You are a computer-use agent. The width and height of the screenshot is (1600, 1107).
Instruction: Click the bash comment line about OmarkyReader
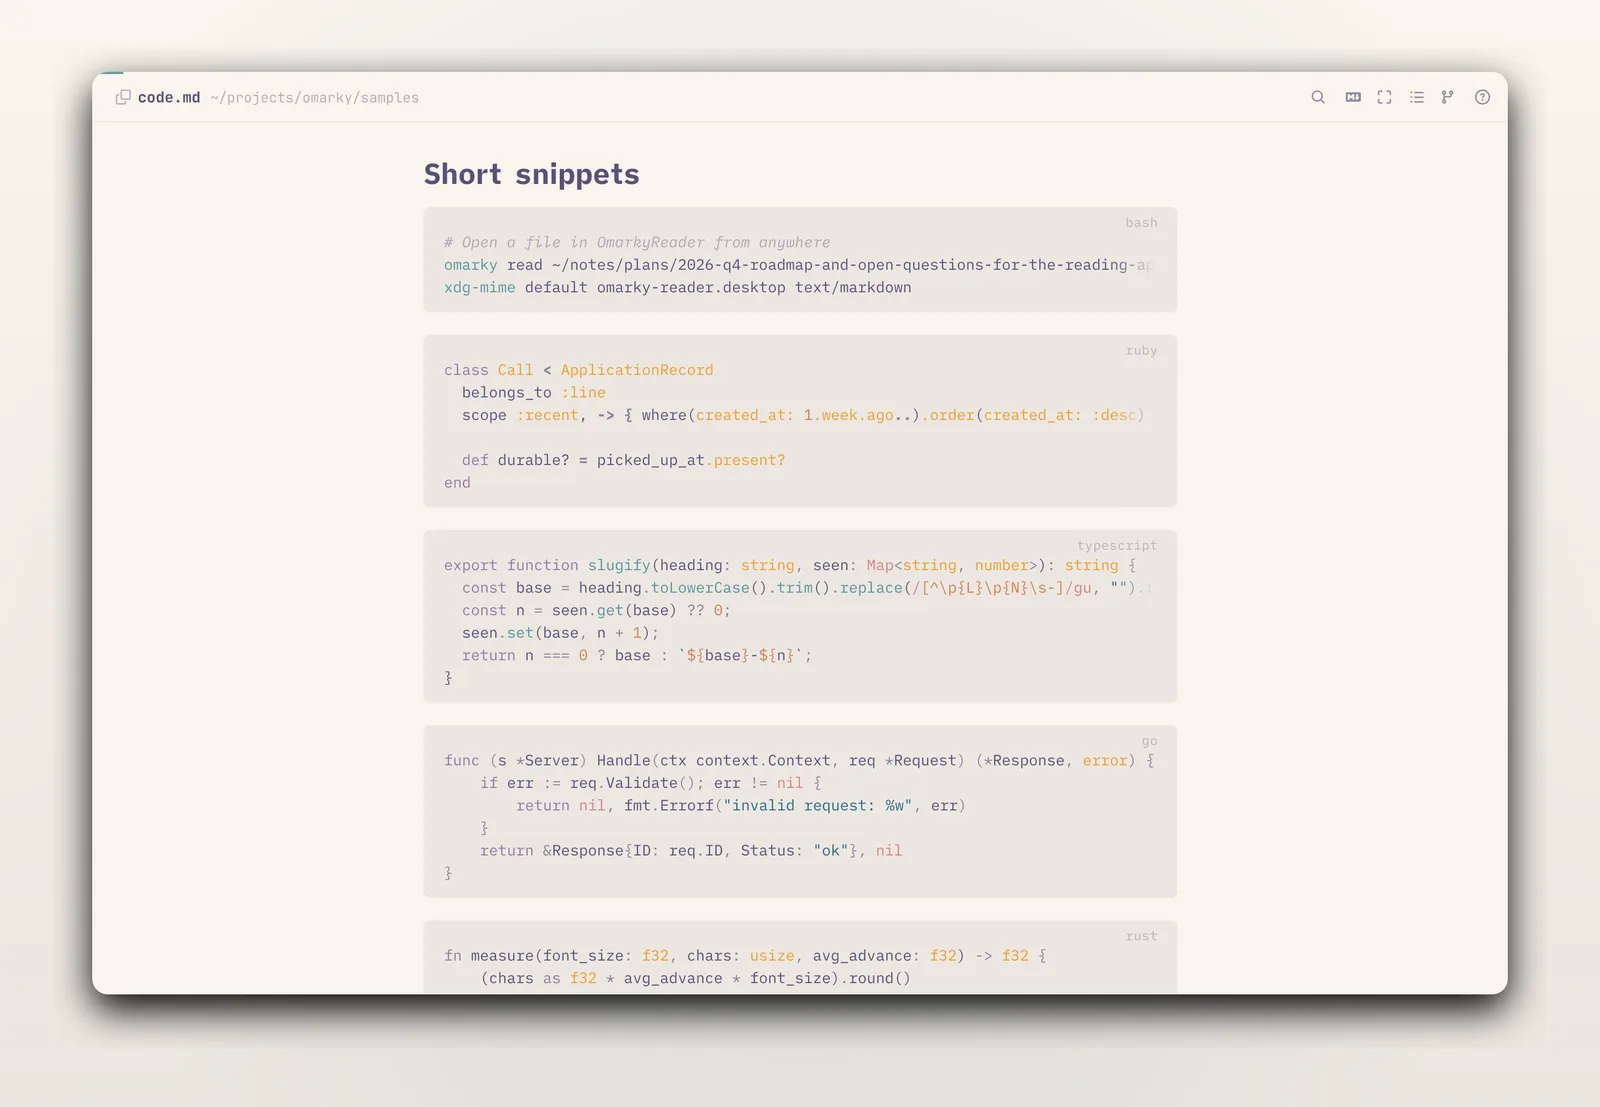(637, 243)
